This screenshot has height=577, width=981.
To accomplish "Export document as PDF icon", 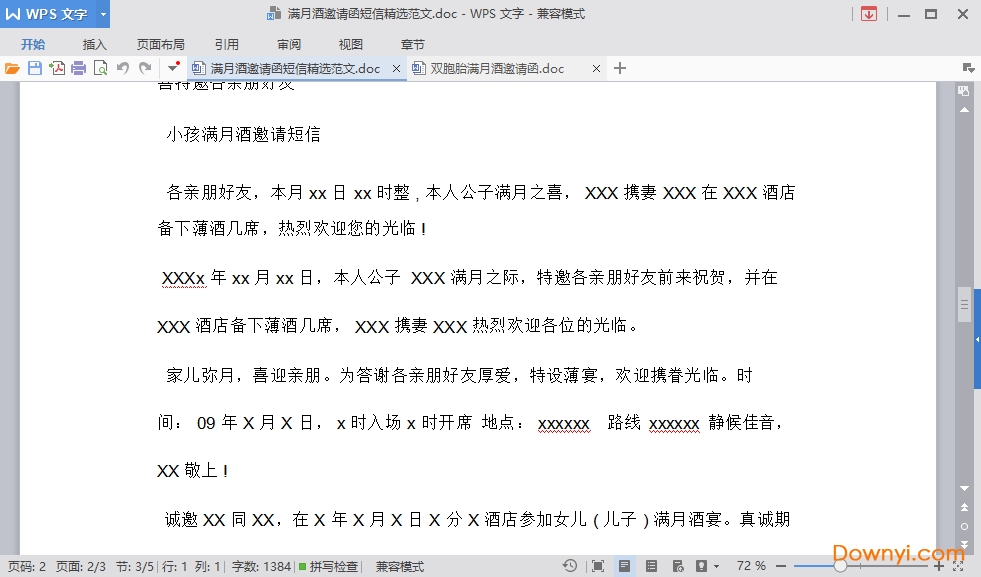I will pyautogui.click(x=57, y=68).
